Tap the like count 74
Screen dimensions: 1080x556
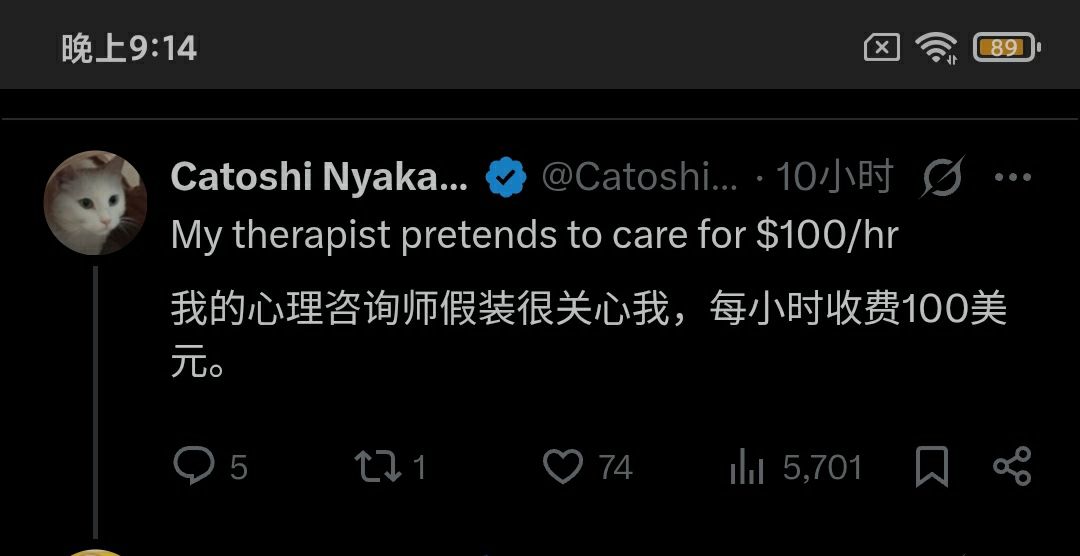point(615,468)
